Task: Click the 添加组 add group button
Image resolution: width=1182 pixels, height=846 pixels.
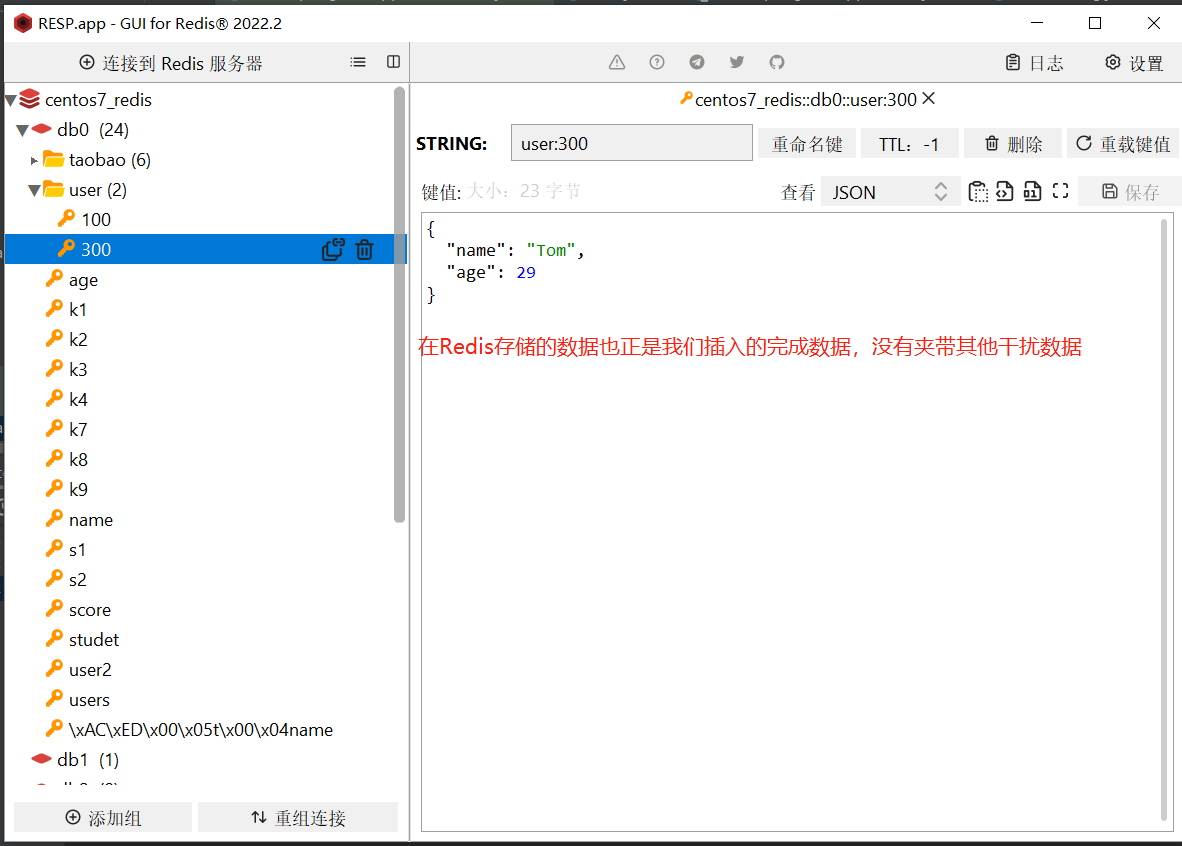Action: [x=103, y=817]
